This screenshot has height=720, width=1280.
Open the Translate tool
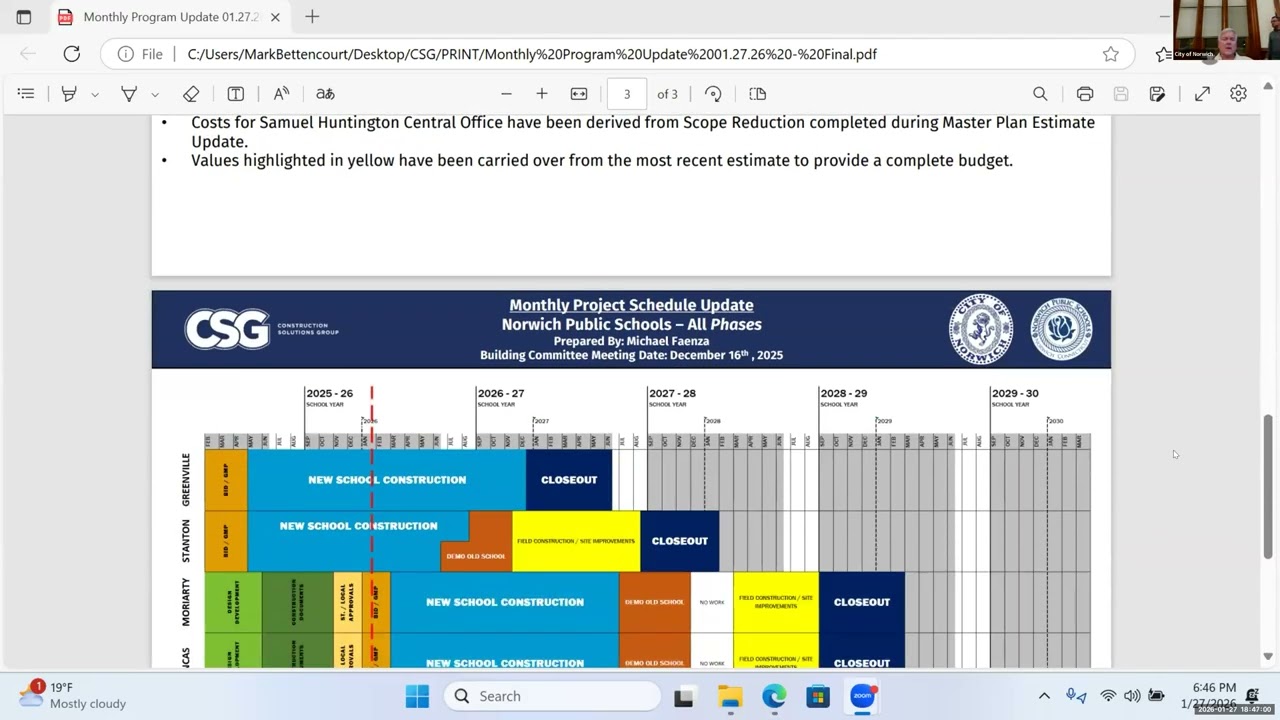tap(325, 94)
